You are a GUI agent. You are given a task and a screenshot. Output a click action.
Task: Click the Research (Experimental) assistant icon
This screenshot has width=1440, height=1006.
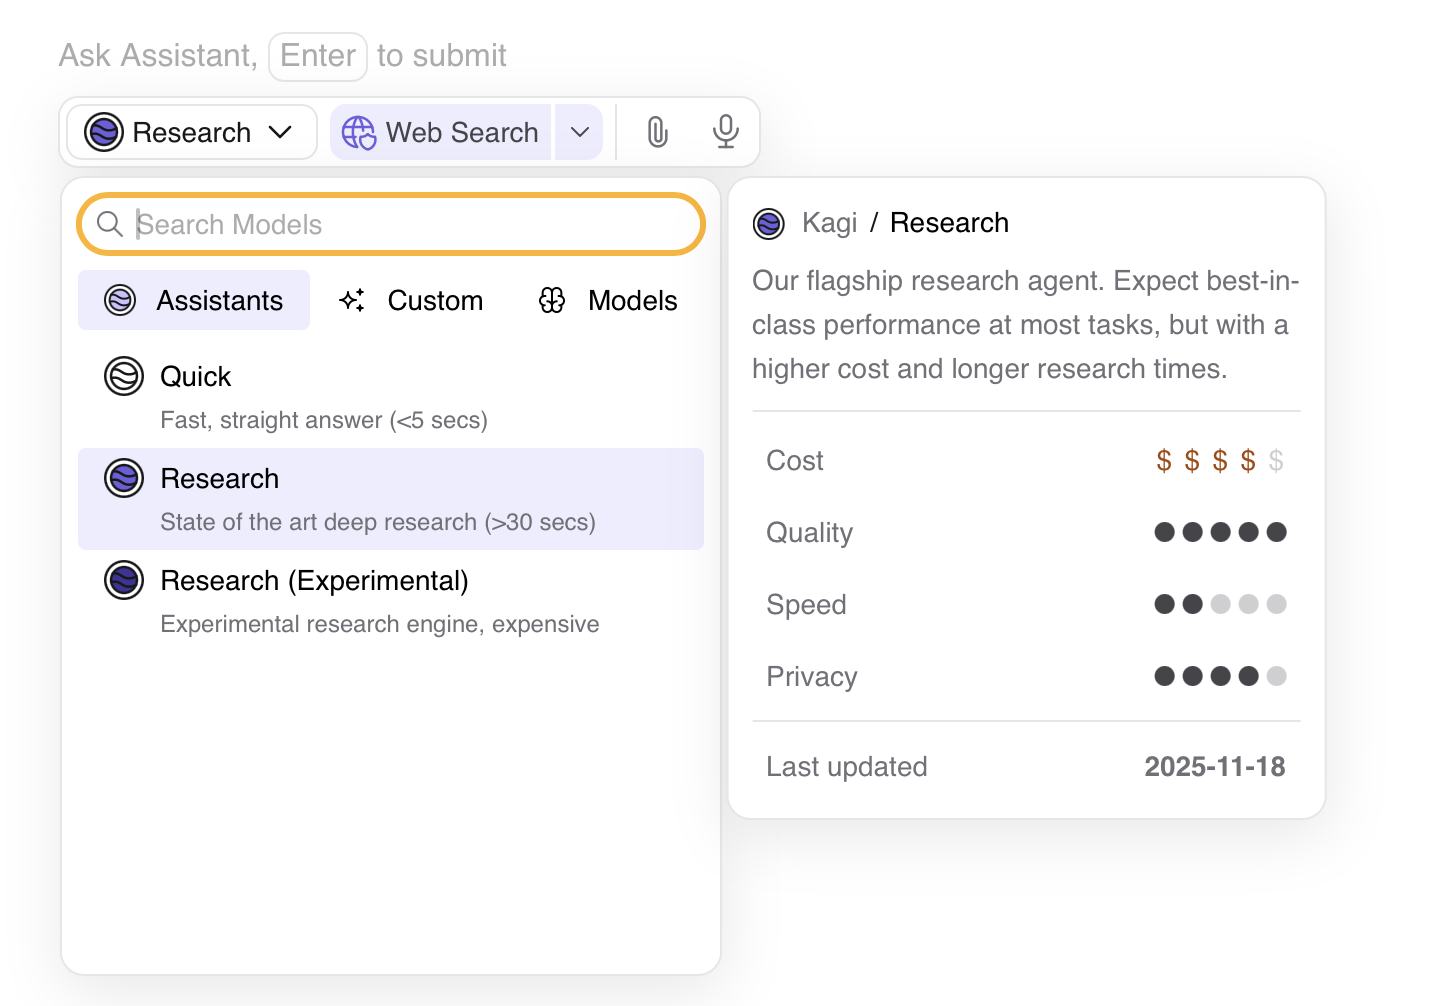coord(124,580)
